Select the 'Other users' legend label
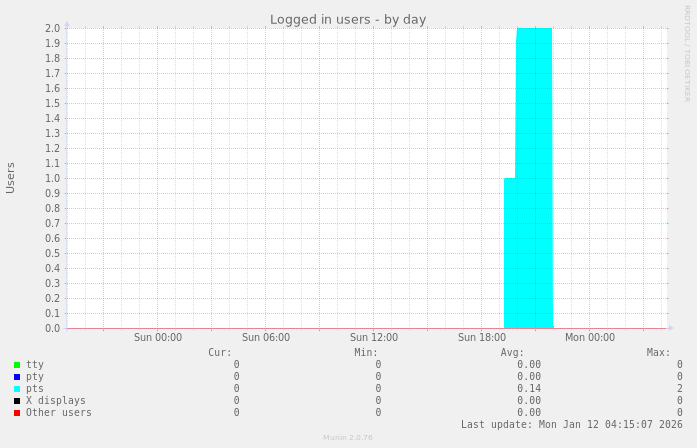Image resolution: width=697 pixels, height=448 pixels. point(59,412)
